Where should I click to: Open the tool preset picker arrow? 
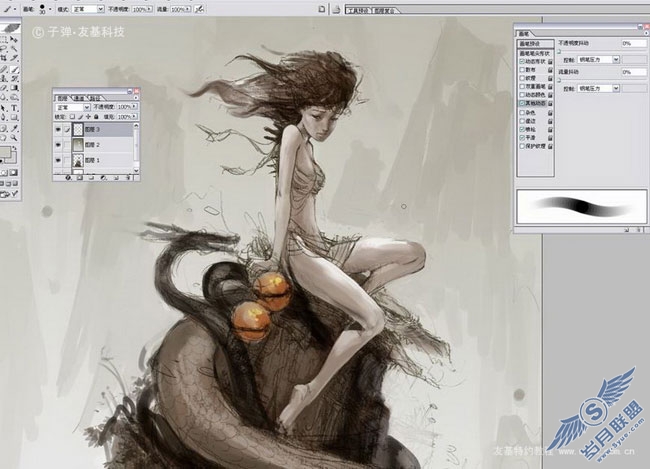click(x=15, y=9)
